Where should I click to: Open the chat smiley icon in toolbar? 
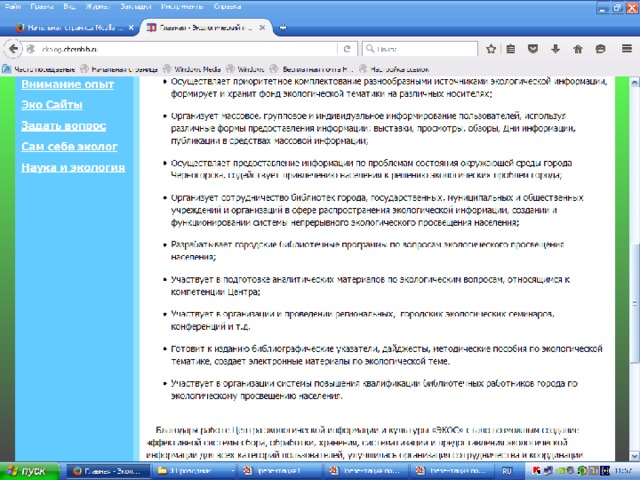pyautogui.click(x=600, y=49)
